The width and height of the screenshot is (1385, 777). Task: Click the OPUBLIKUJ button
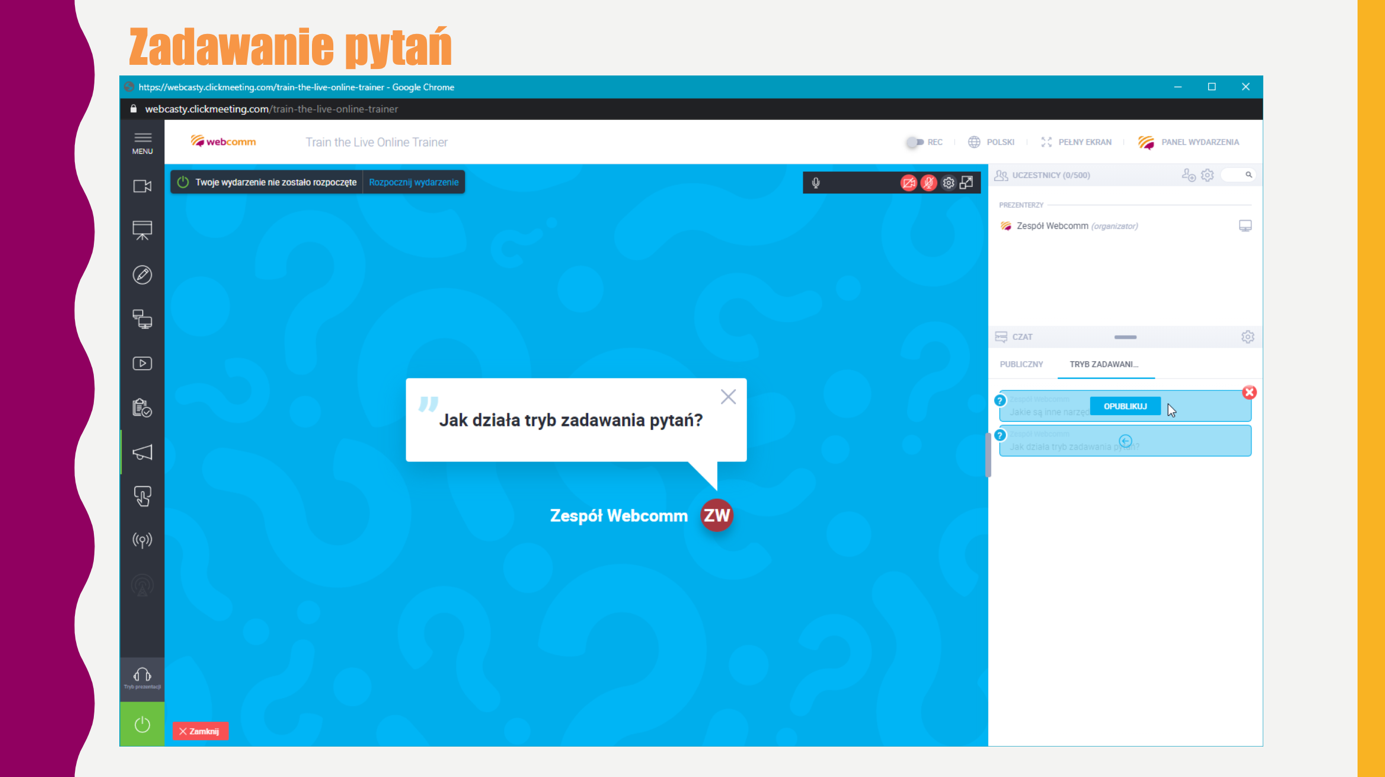click(1125, 406)
